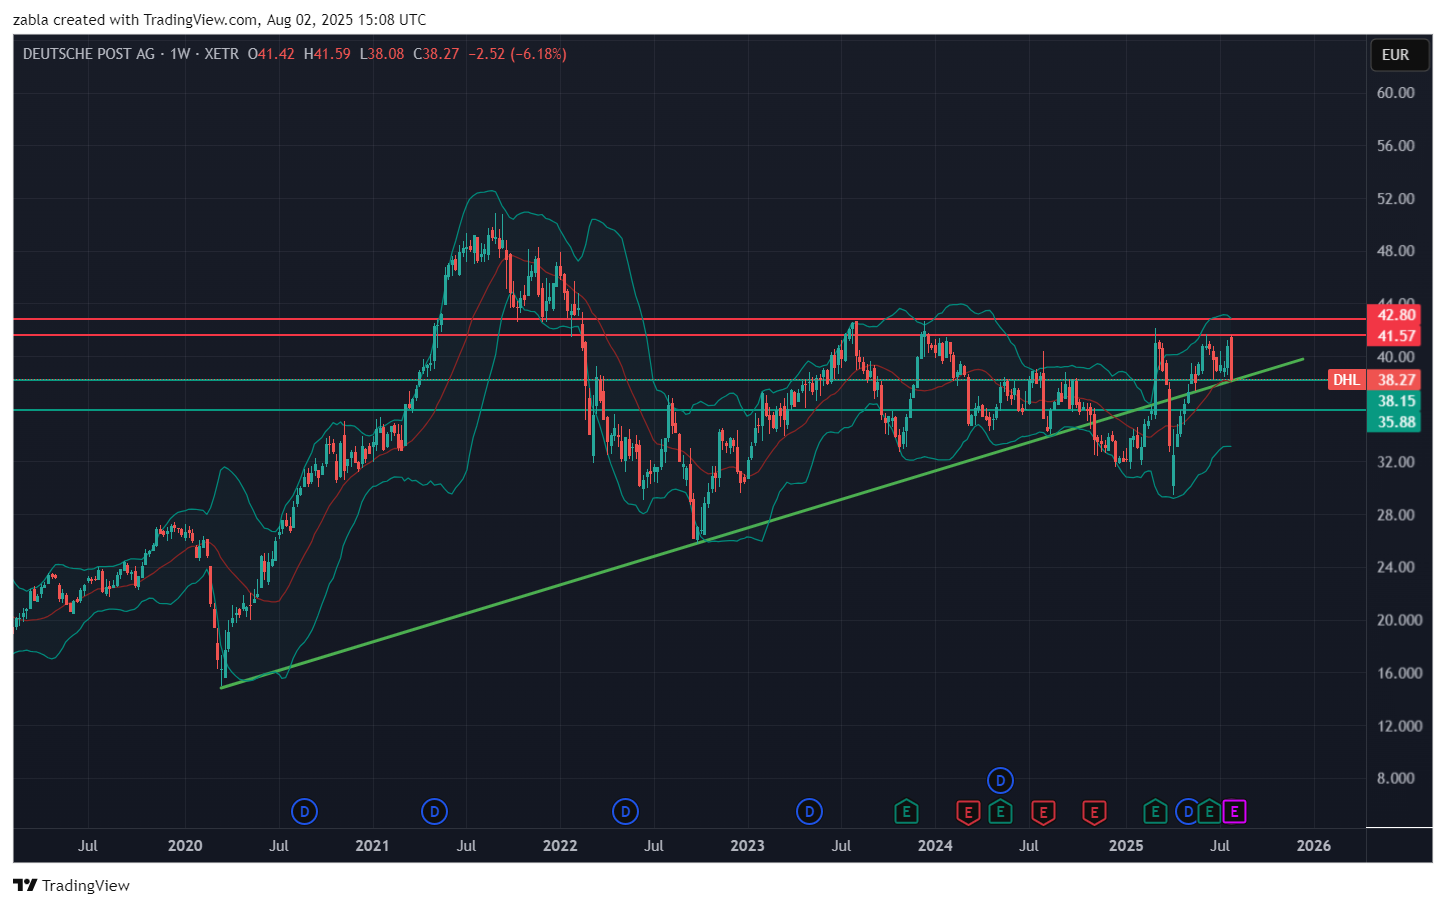
Task: Click green earnings marker below raised dividend marker
Action: [1001, 811]
